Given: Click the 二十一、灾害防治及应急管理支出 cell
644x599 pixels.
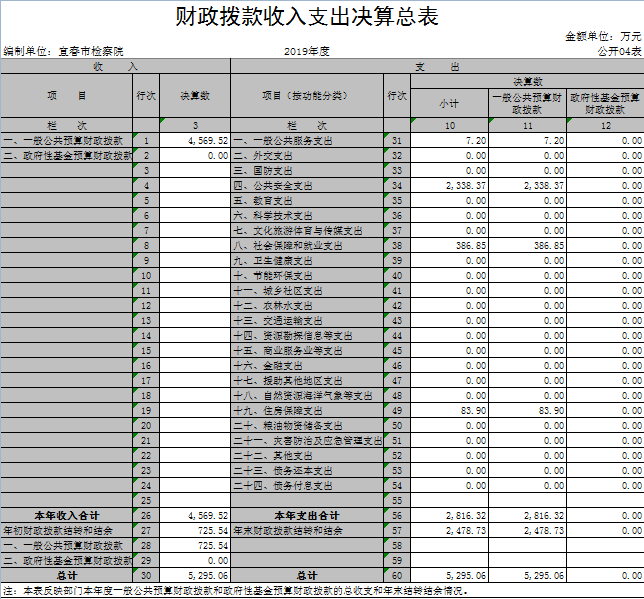Looking at the screenshot, I should pos(306,440).
